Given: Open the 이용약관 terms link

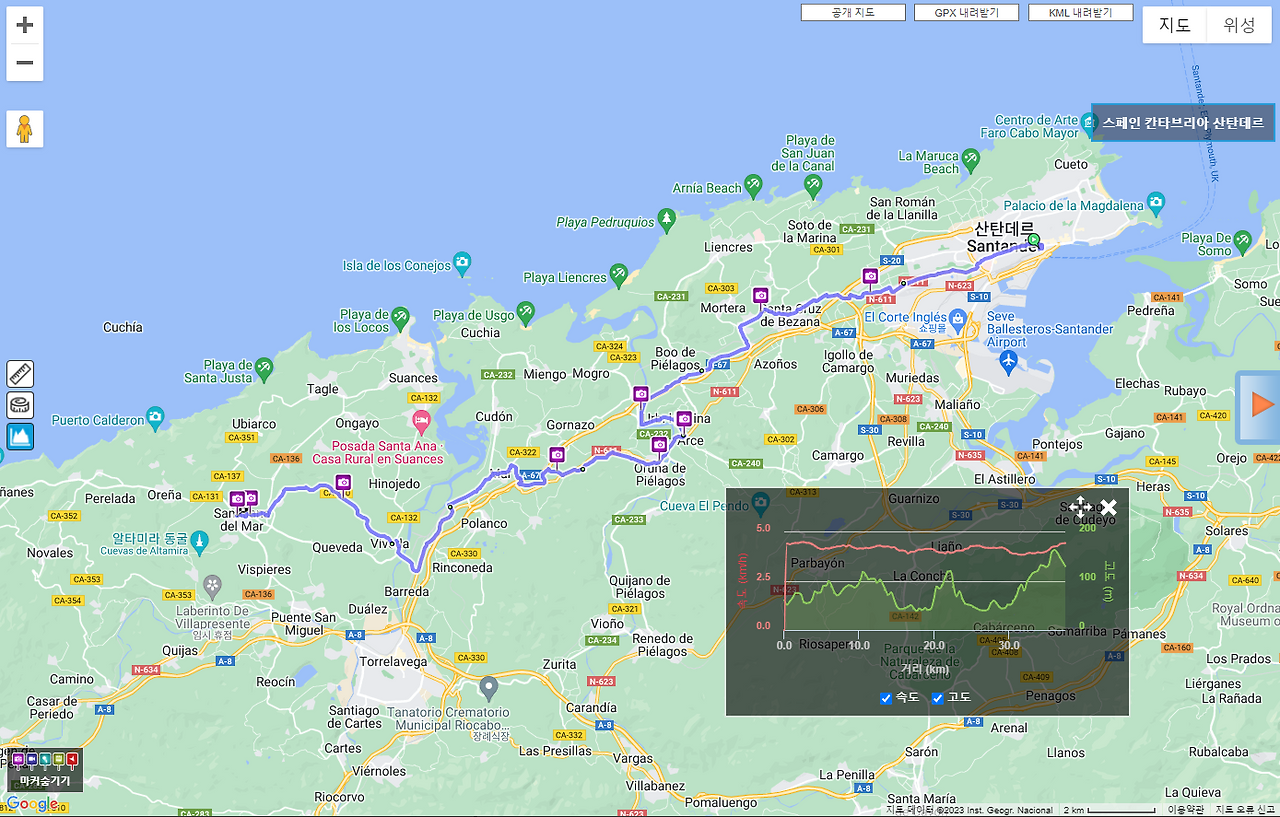Looking at the screenshot, I should 1186,810.
